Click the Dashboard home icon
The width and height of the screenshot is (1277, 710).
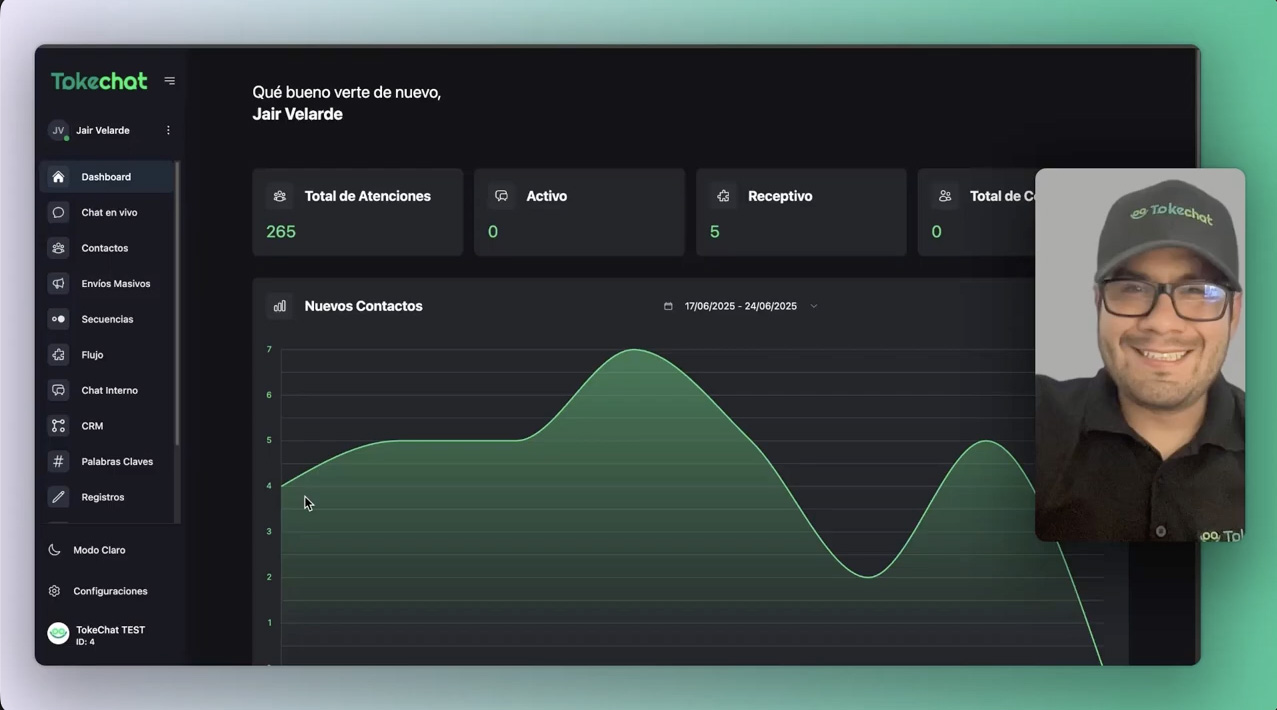point(58,177)
